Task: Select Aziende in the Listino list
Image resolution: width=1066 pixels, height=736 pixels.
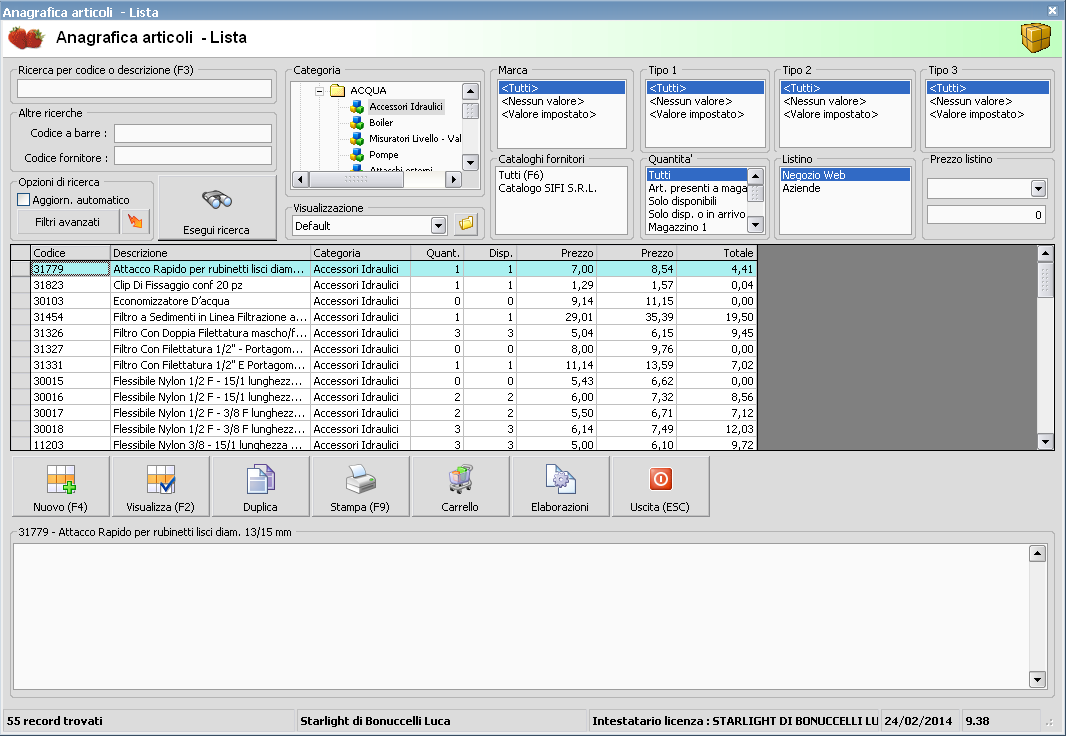Action: 801,188
